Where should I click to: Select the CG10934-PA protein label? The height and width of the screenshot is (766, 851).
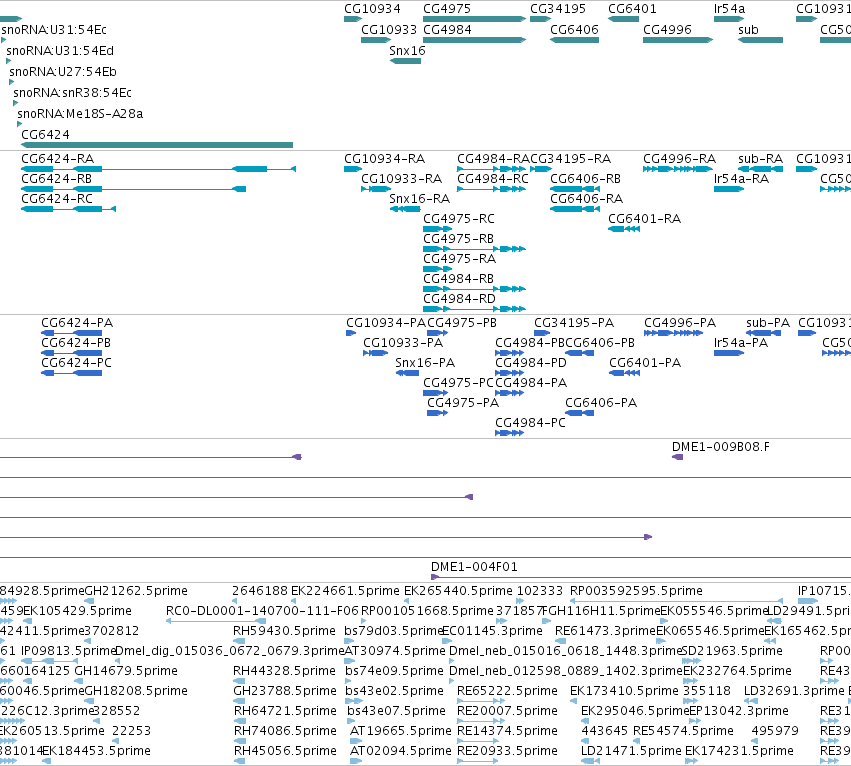point(386,323)
